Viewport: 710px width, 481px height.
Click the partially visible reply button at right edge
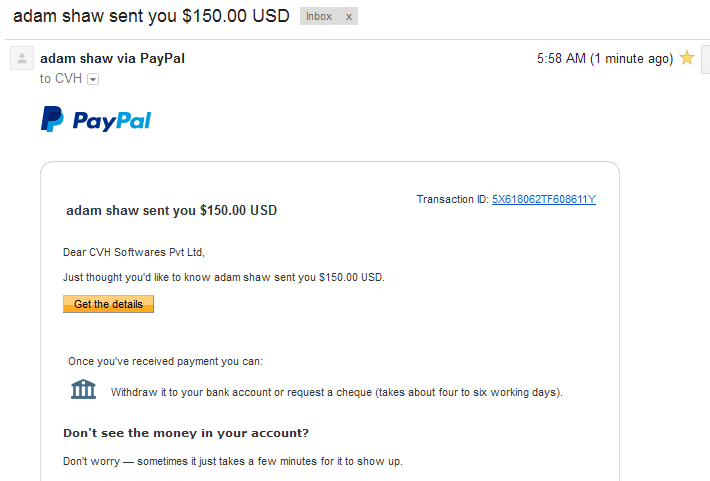tap(705, 59)
